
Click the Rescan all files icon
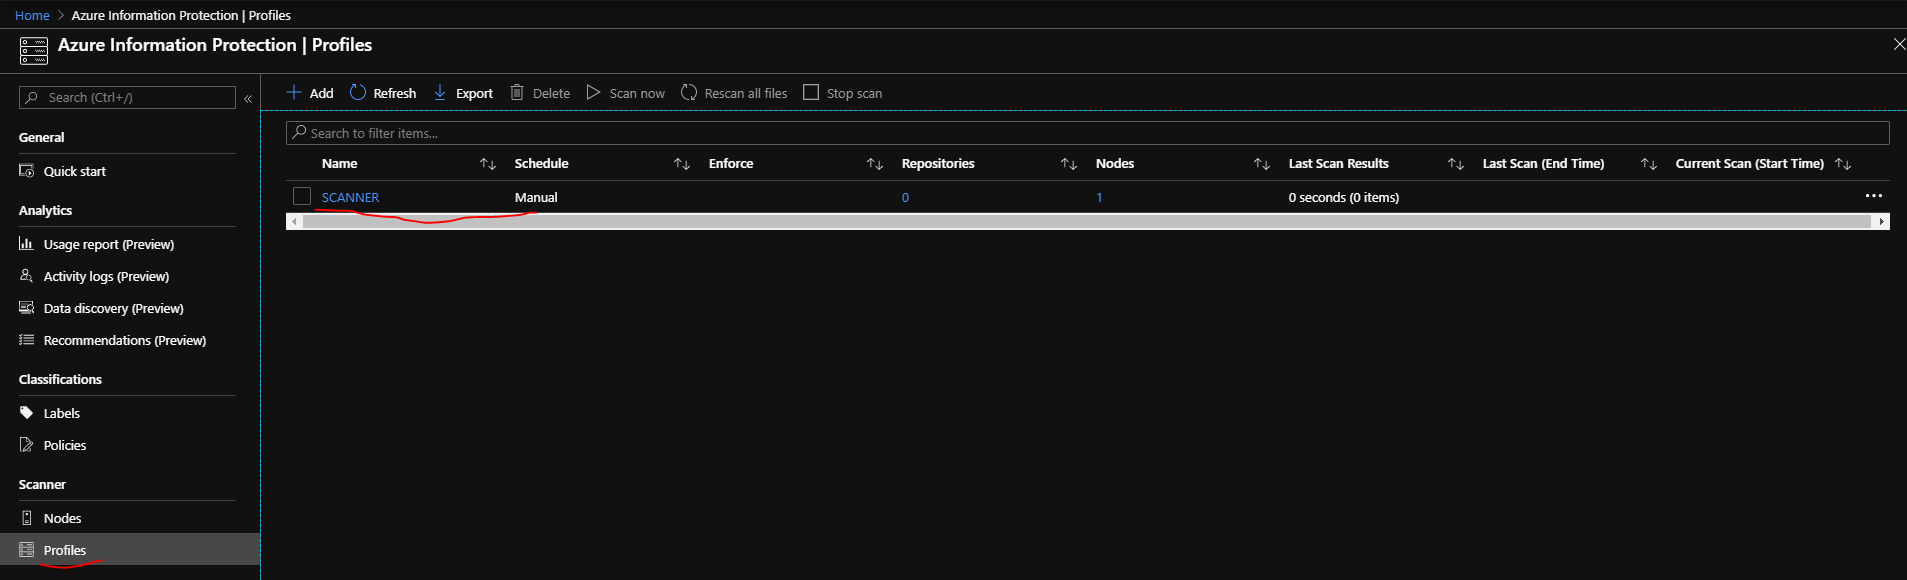689,92
